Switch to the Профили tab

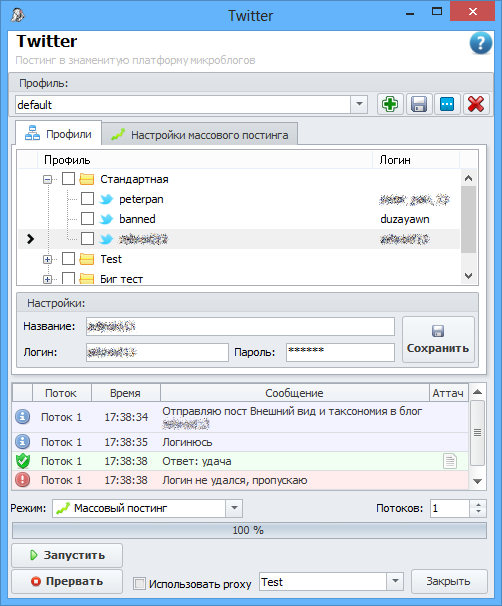click(x=58, y=134)
